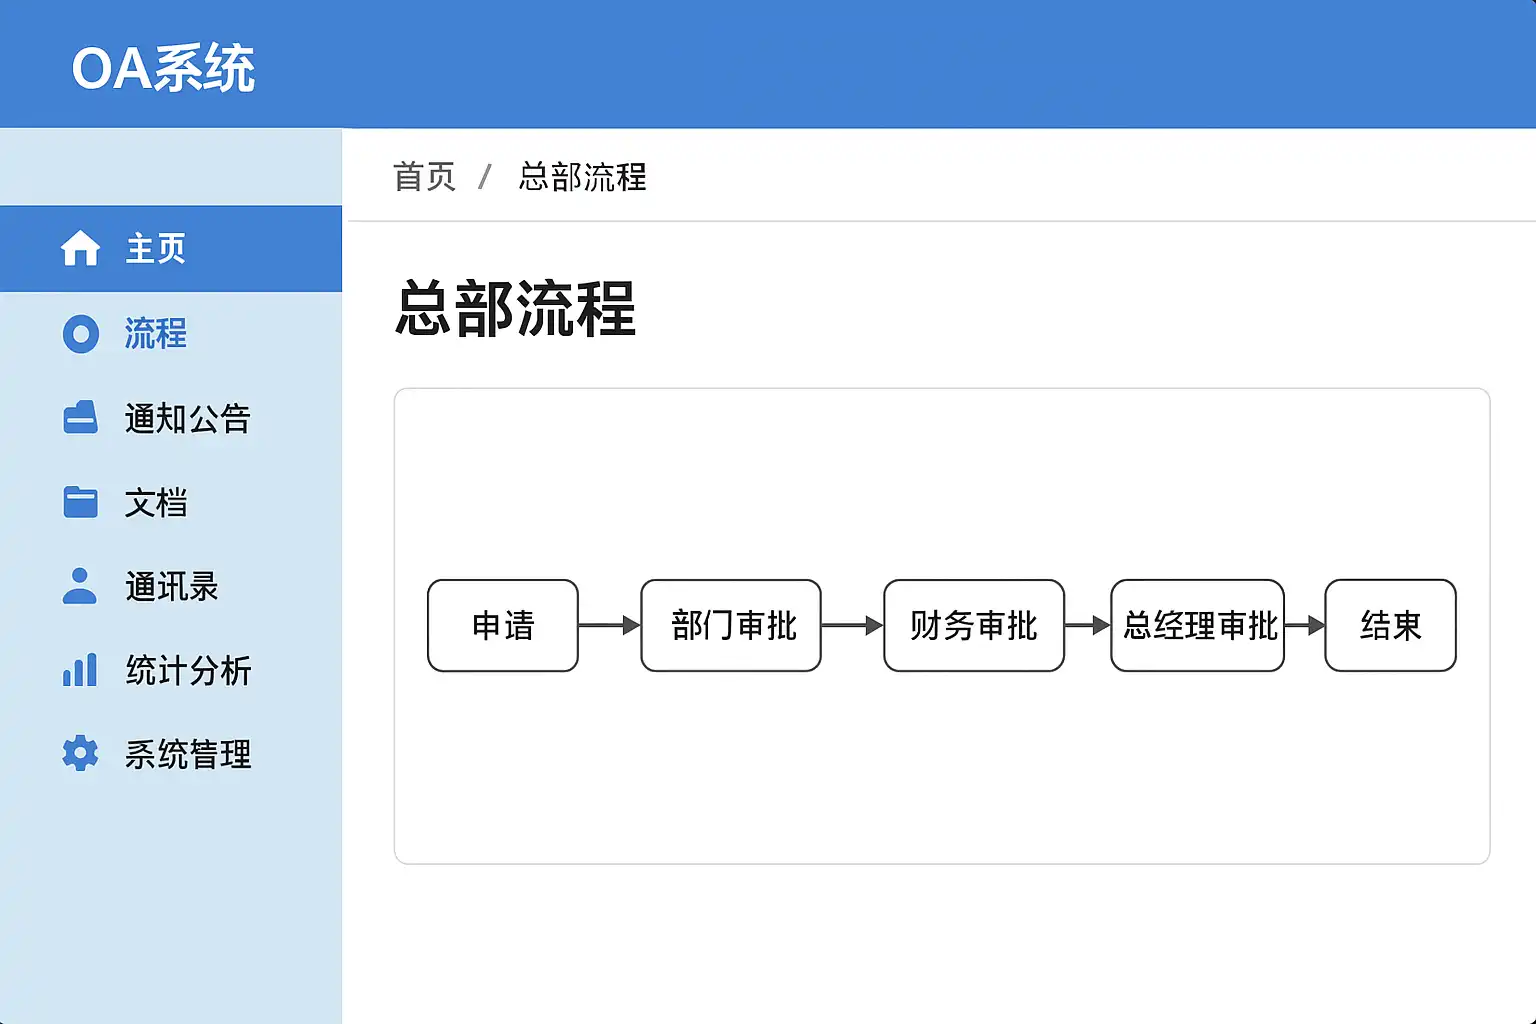
Task: Click 总部流程 in the breadcrumb trail
Action: [x=582, y=177]
